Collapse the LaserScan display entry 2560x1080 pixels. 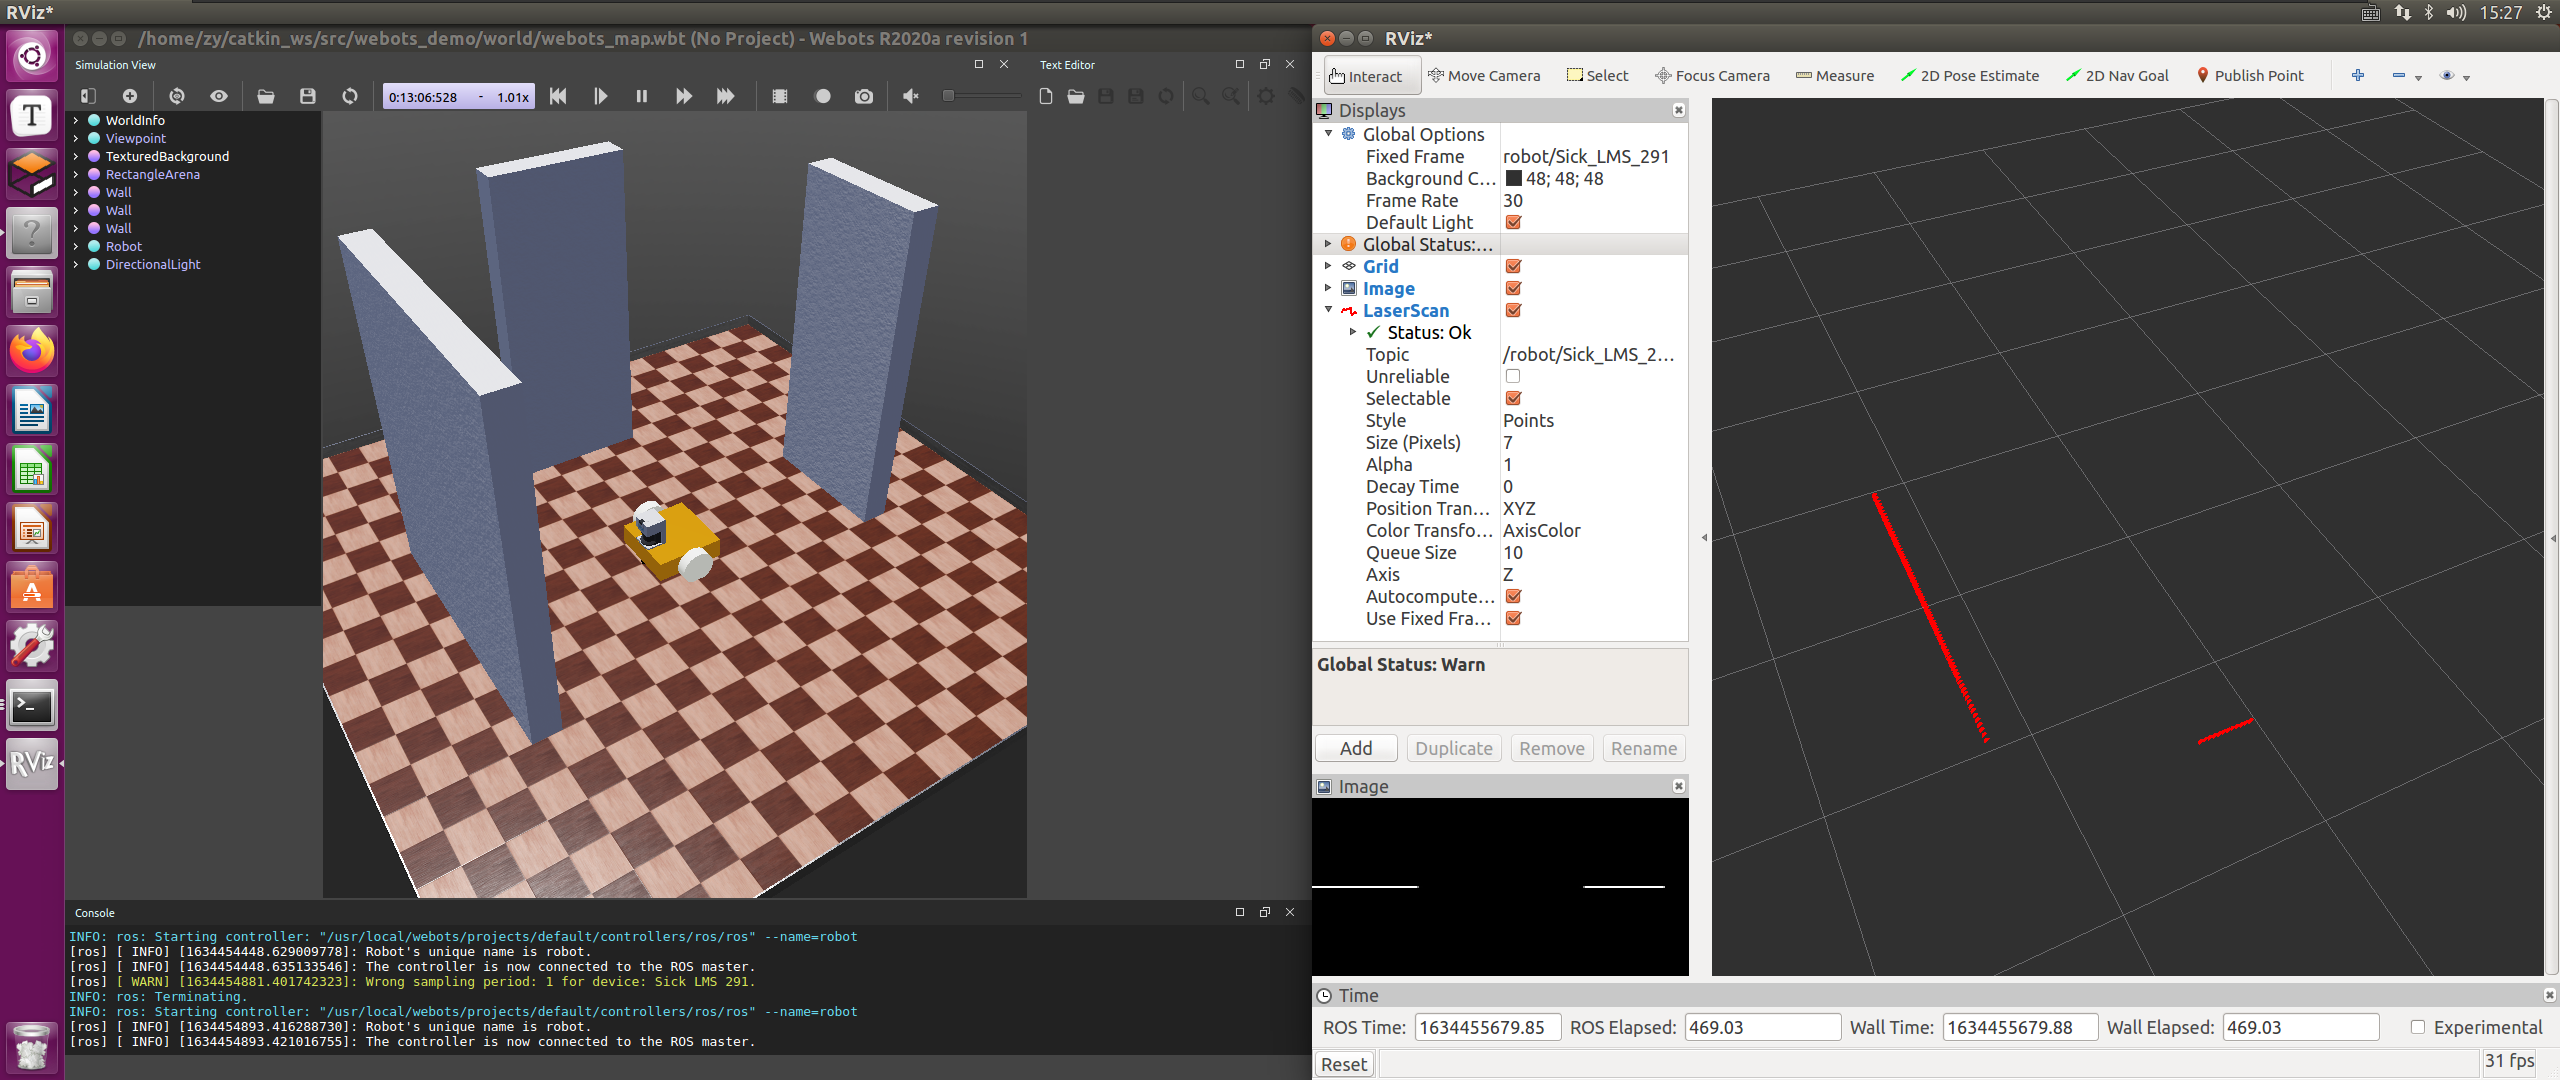tap(1328, 310)
